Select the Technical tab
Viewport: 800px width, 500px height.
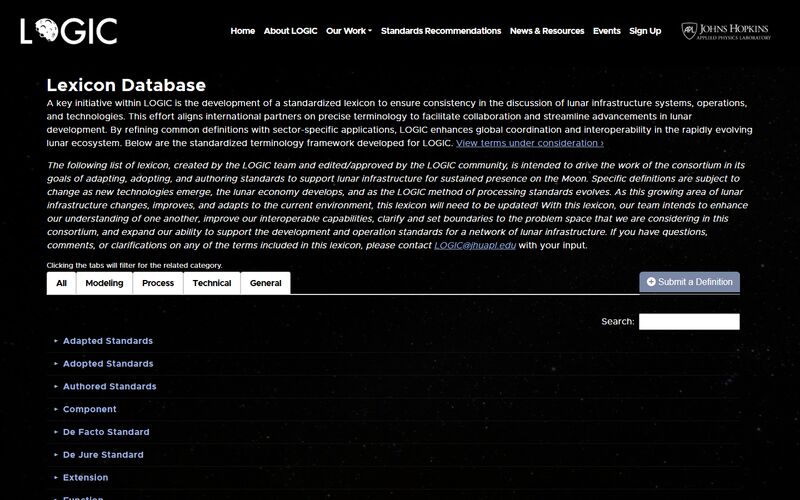click(x=212, y=283)
